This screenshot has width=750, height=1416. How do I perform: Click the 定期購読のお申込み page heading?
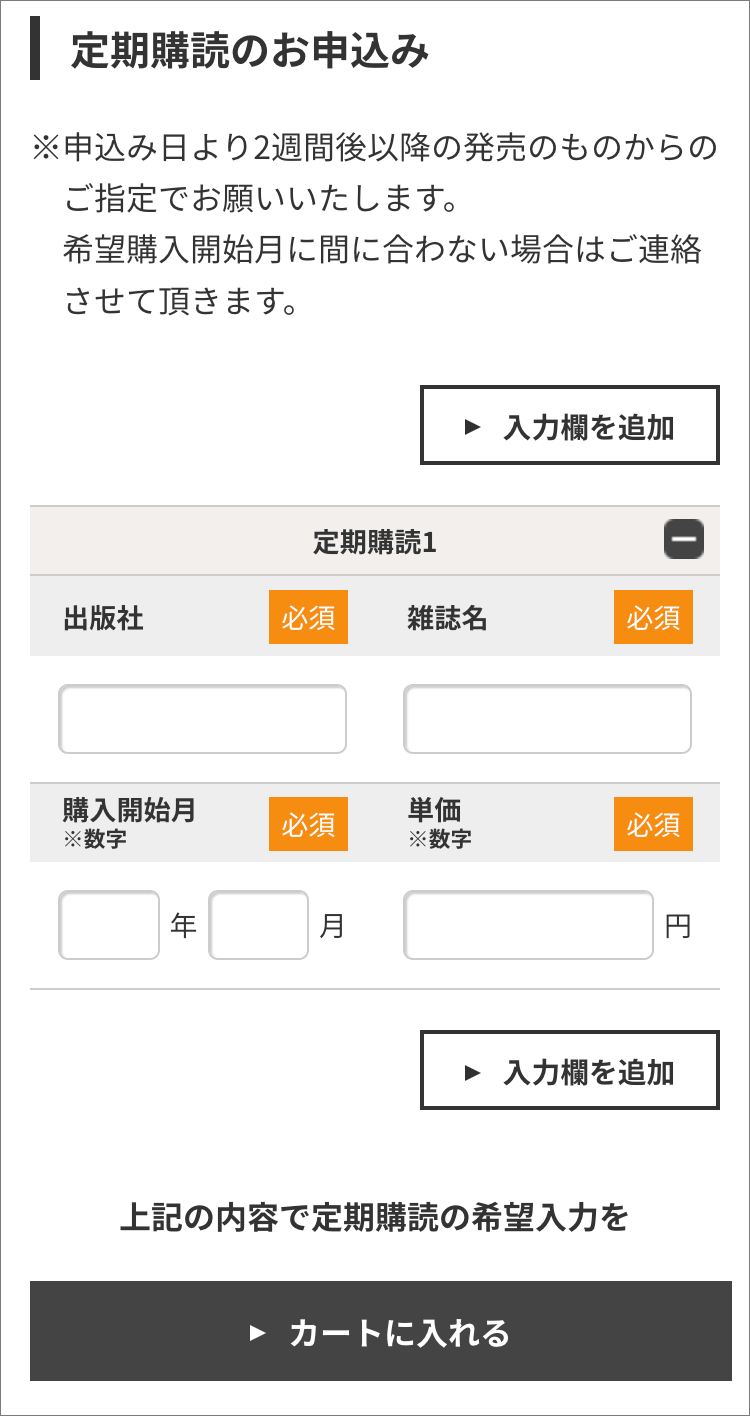[250, 51]
